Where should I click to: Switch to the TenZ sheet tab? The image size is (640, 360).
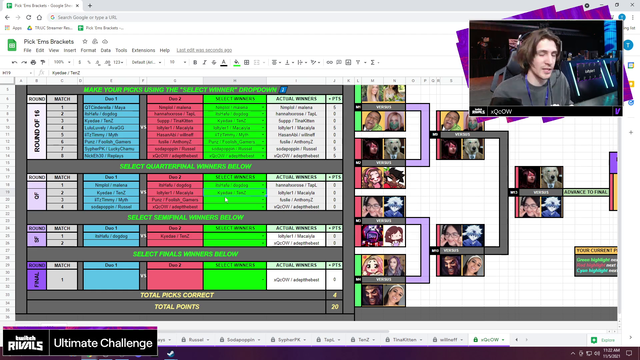tap(363, 340)
